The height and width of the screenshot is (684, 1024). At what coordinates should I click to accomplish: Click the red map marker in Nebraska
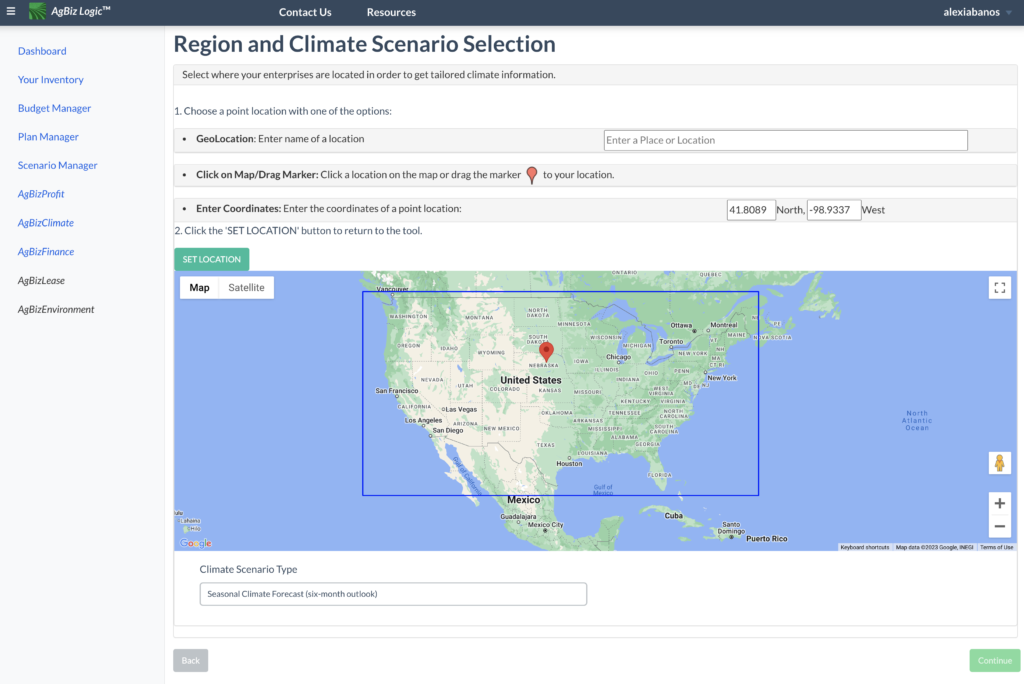click(547, 351)
